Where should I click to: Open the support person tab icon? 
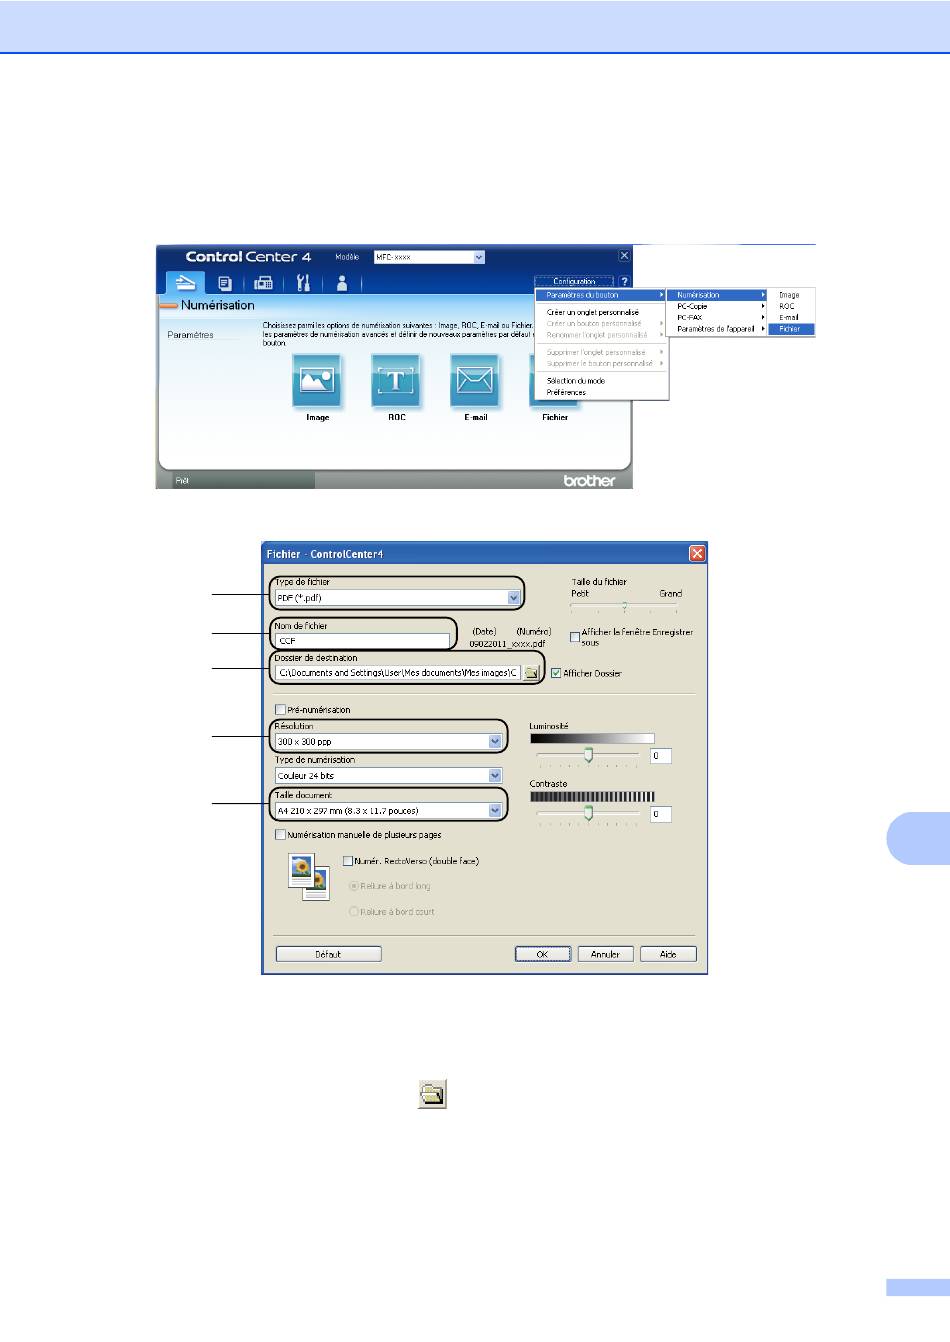click(x=342, y=283)
